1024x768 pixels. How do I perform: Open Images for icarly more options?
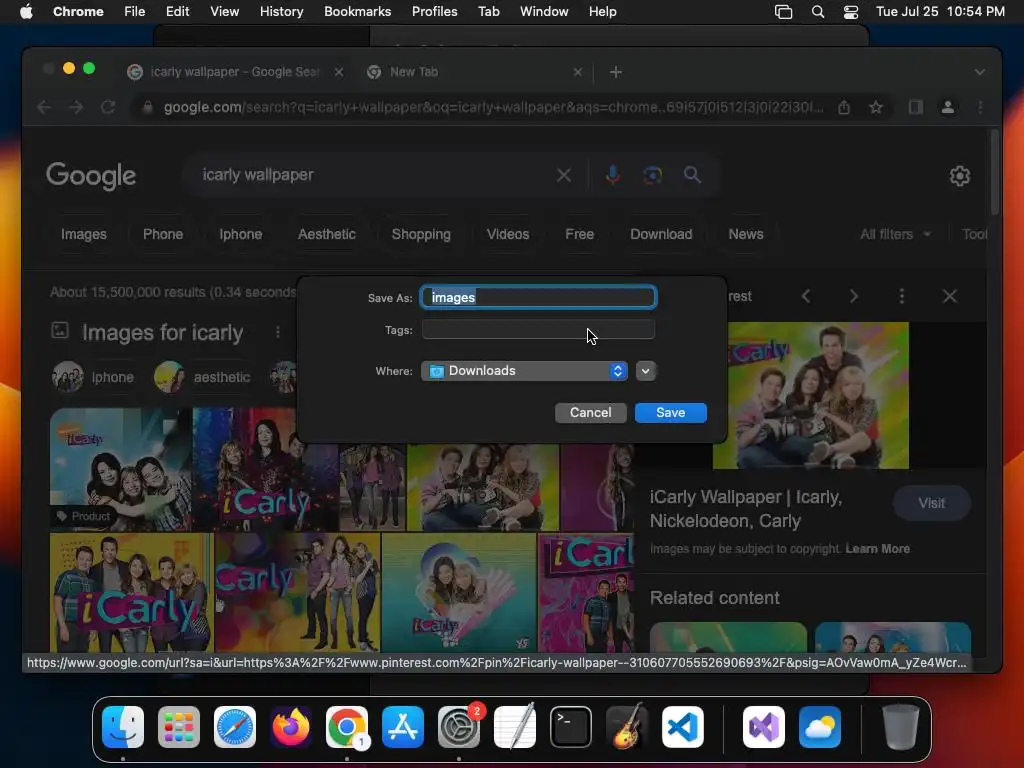coord(278,332)
